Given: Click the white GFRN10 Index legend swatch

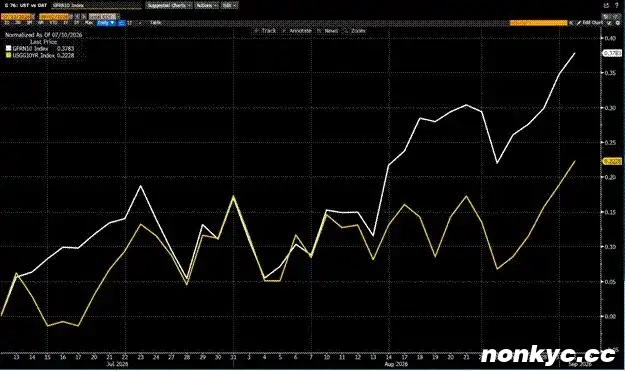Looking at the screenshot, I should click(8, 48).
